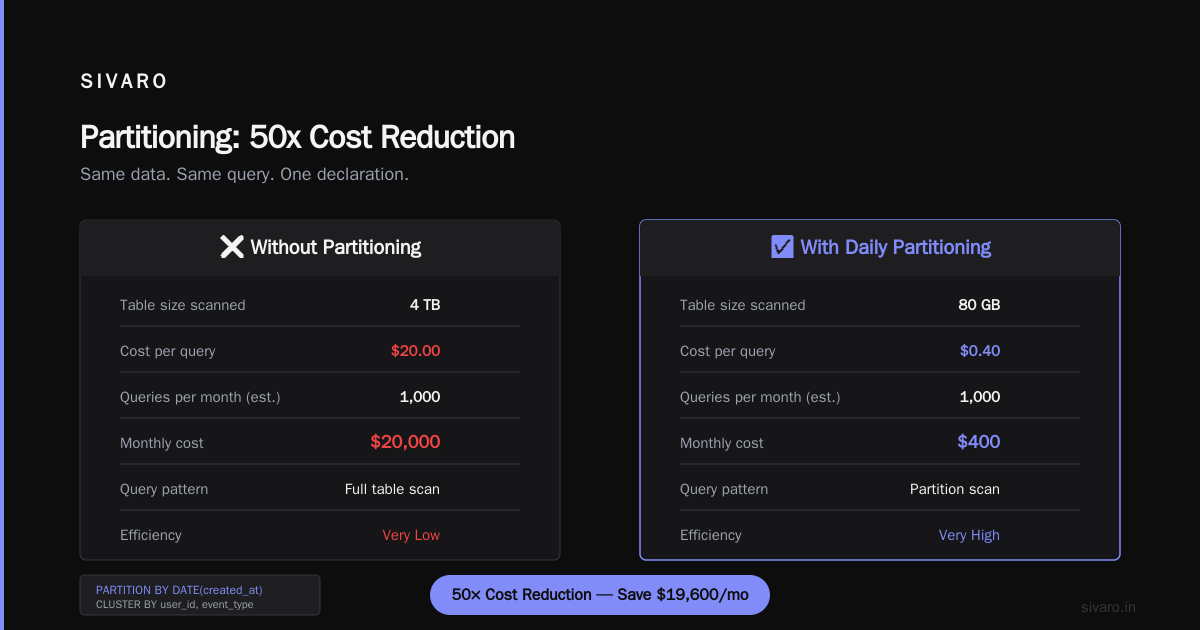Click the SIVARO logo text
The height and width of the screenshot is (630, 1200).
(124, 82)
